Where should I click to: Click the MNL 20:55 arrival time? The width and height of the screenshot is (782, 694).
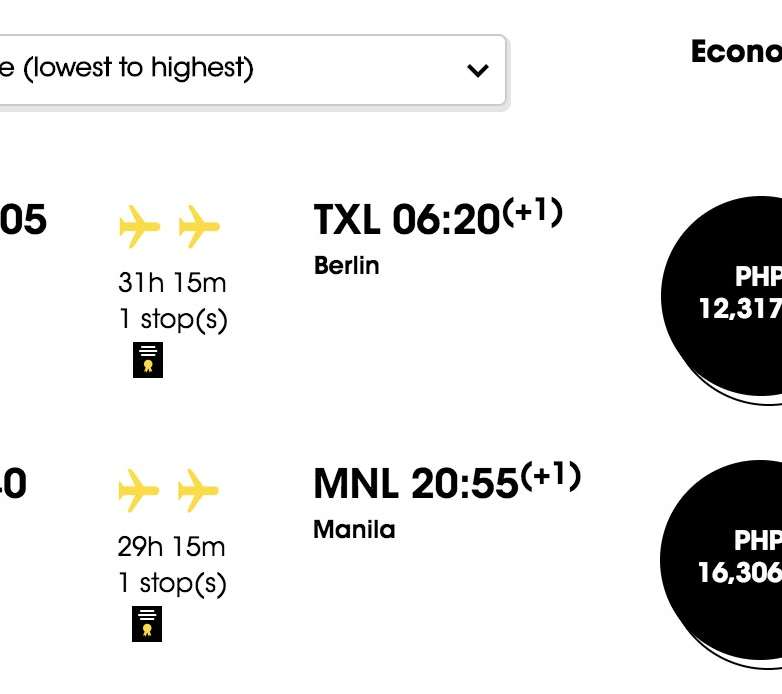click(x=415, y=485)
